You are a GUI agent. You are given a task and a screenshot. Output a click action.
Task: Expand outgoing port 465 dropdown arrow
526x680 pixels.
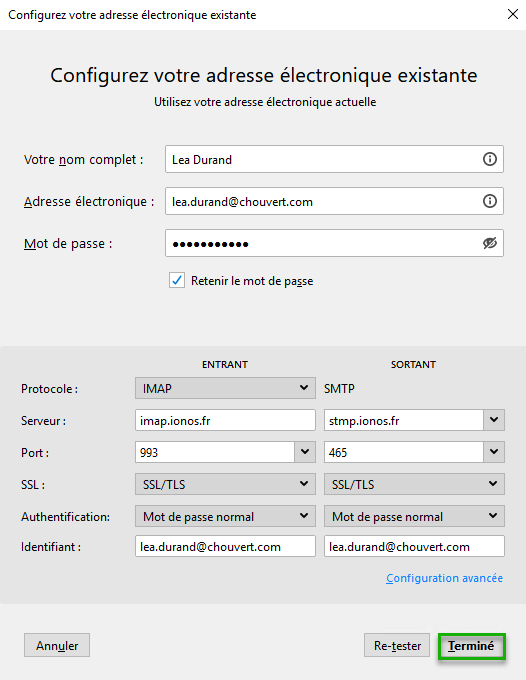pos(494,452)
